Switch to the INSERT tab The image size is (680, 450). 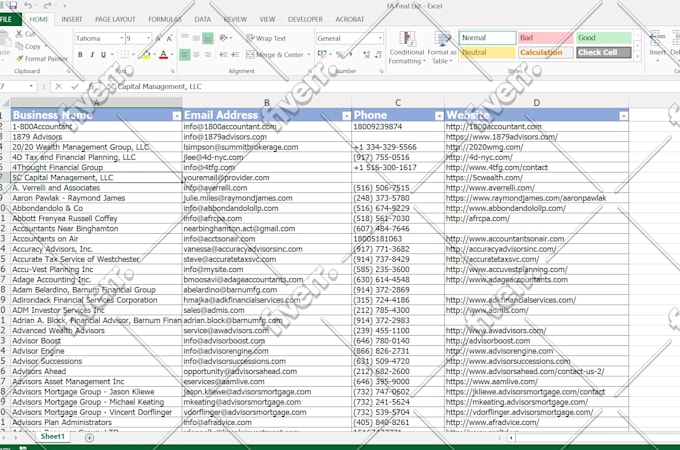pyautogui.click(x=72, y=19)
